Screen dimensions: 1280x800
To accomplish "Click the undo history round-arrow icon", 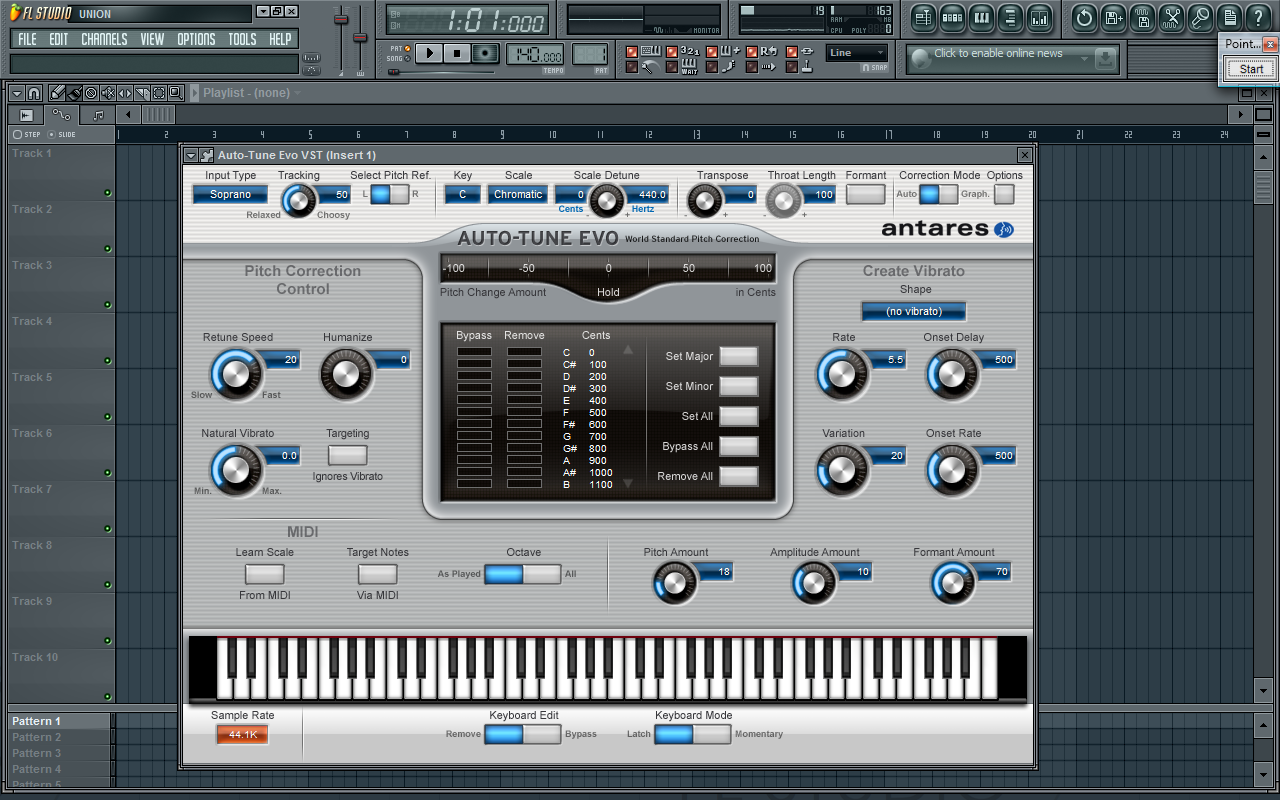I will tap(1084, 17).
